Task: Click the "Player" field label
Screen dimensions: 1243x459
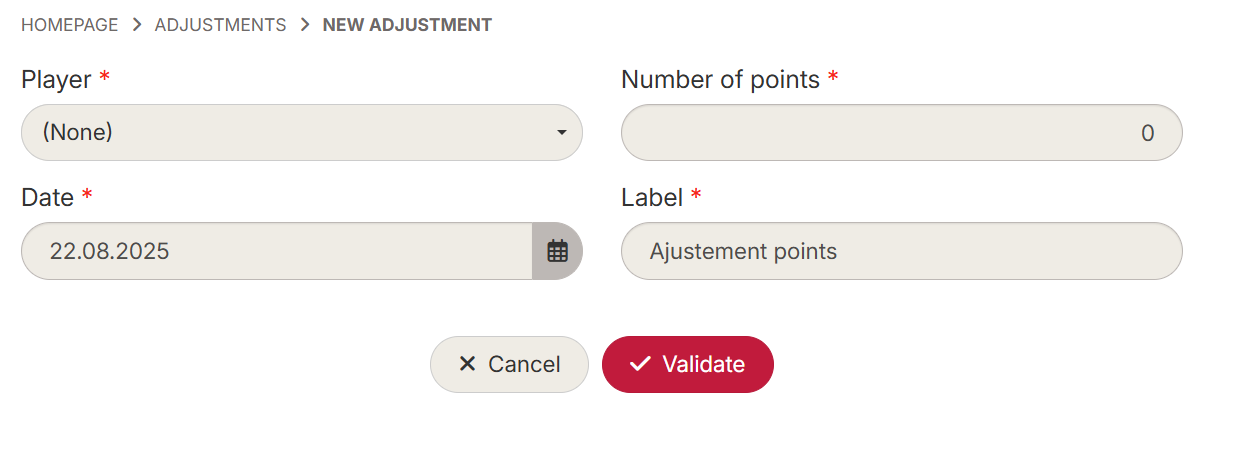Action: tap(56, 80)
